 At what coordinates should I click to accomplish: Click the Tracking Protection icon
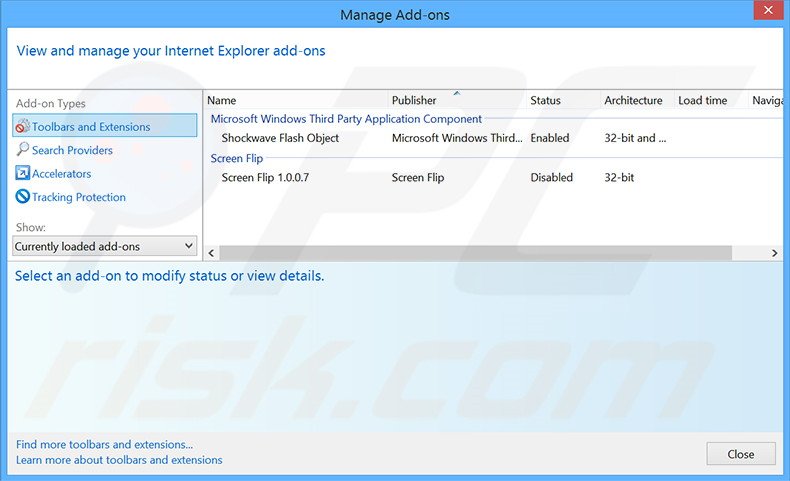(23, 196)
